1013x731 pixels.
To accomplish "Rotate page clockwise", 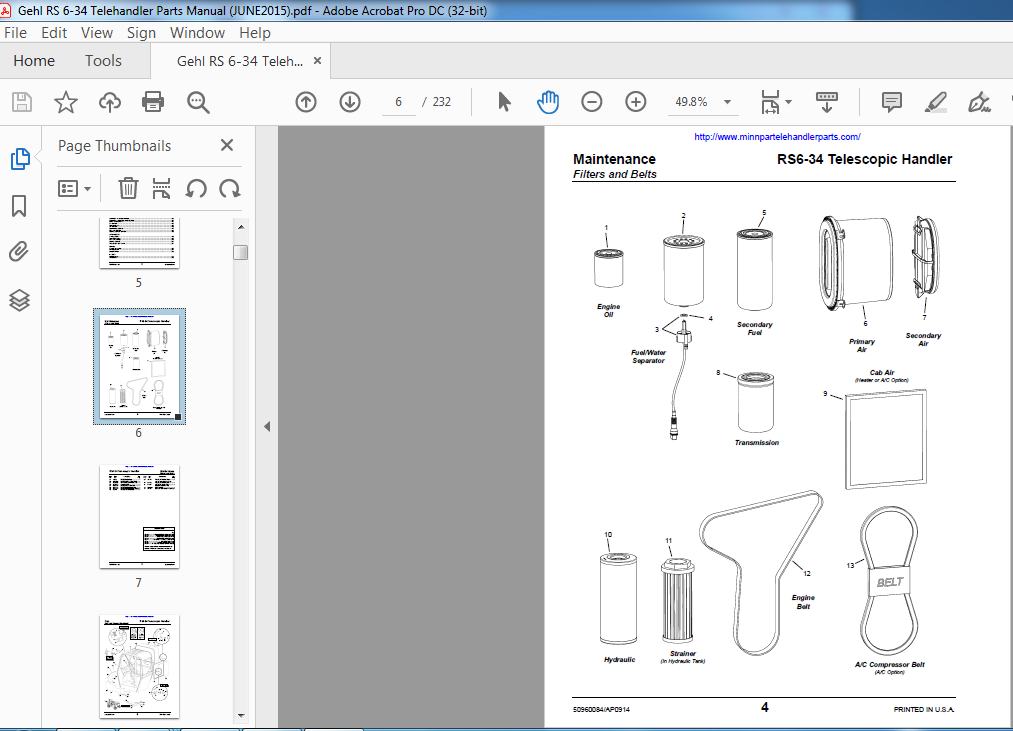I will (229, 189).
